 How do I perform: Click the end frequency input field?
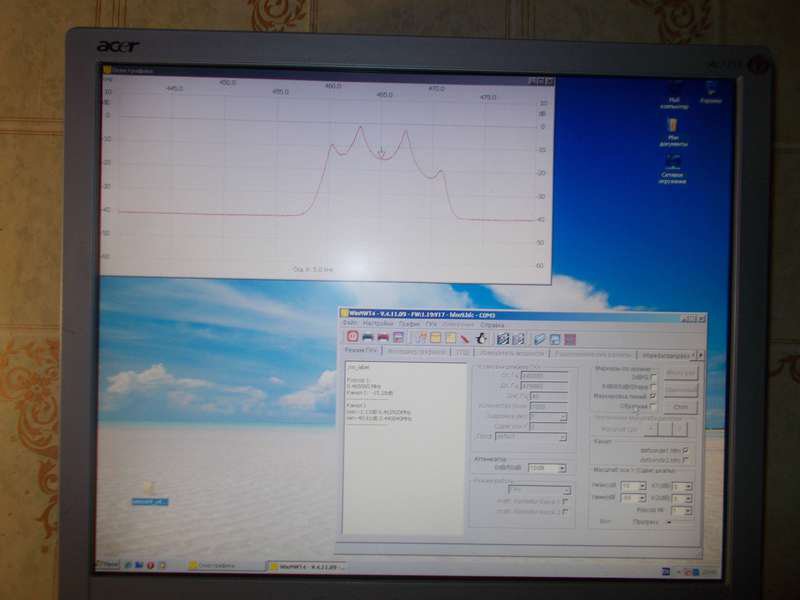(x=544, y=386)
